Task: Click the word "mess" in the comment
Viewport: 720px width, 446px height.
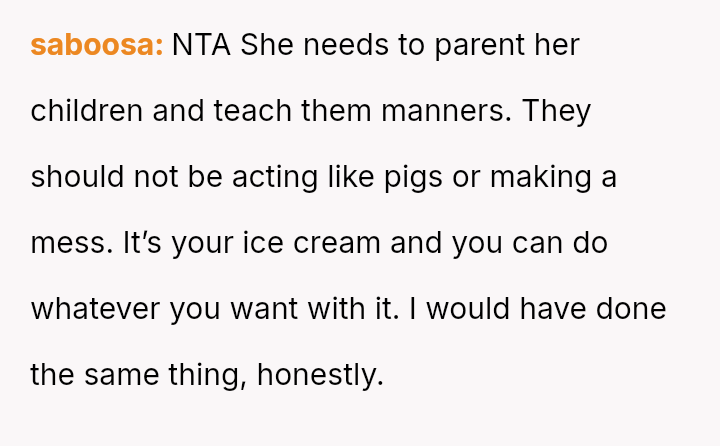Action: click(64, 243)
